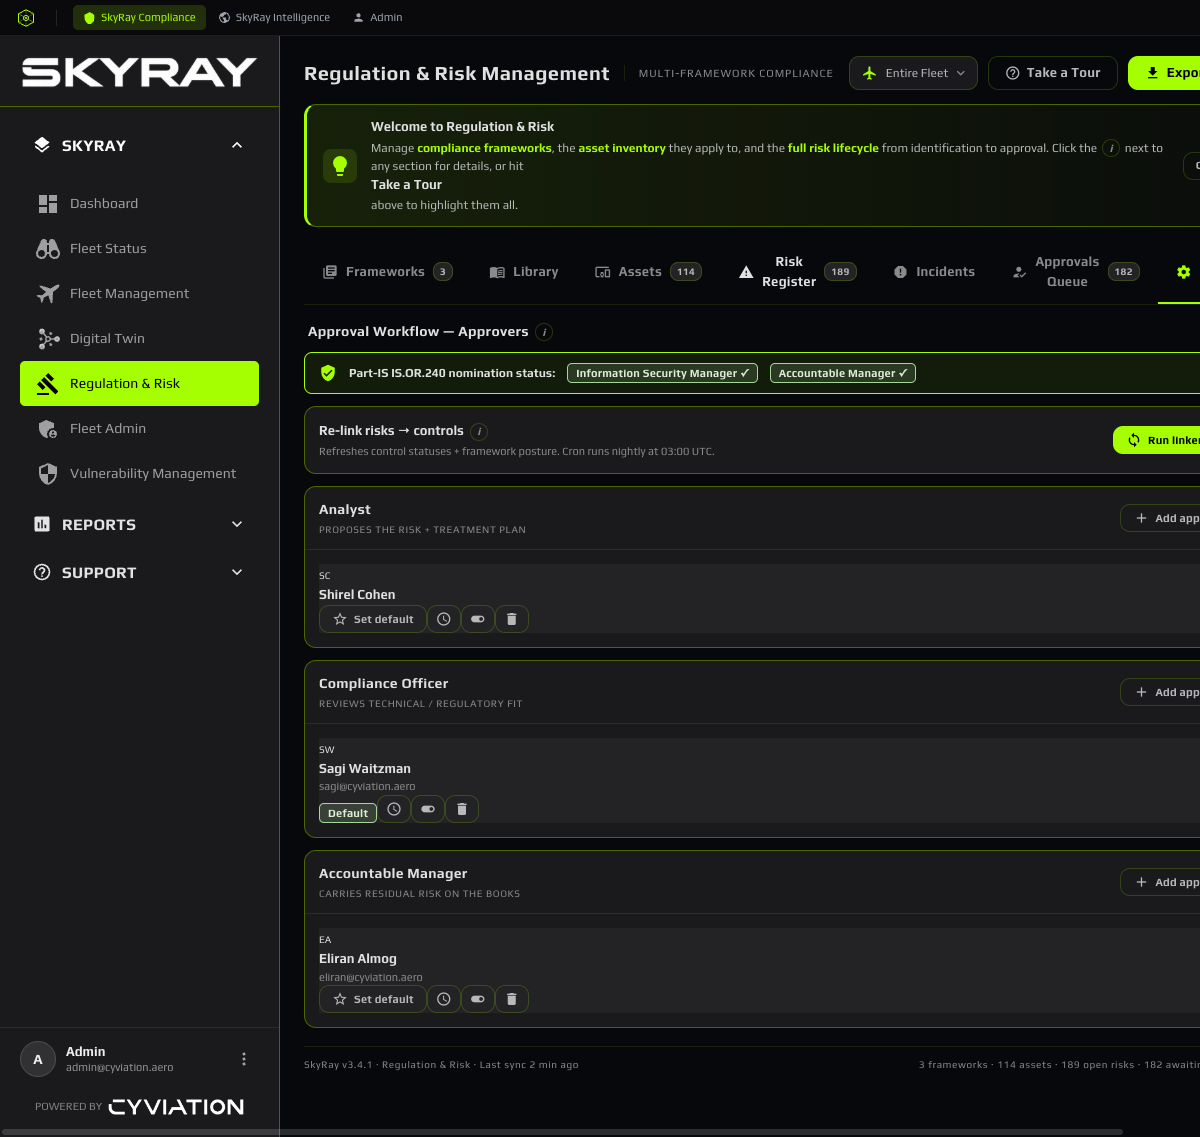The image size is (1200, 1137).
Task: Click sagi@cyviation.aero email text
Action: pos(367,787)
